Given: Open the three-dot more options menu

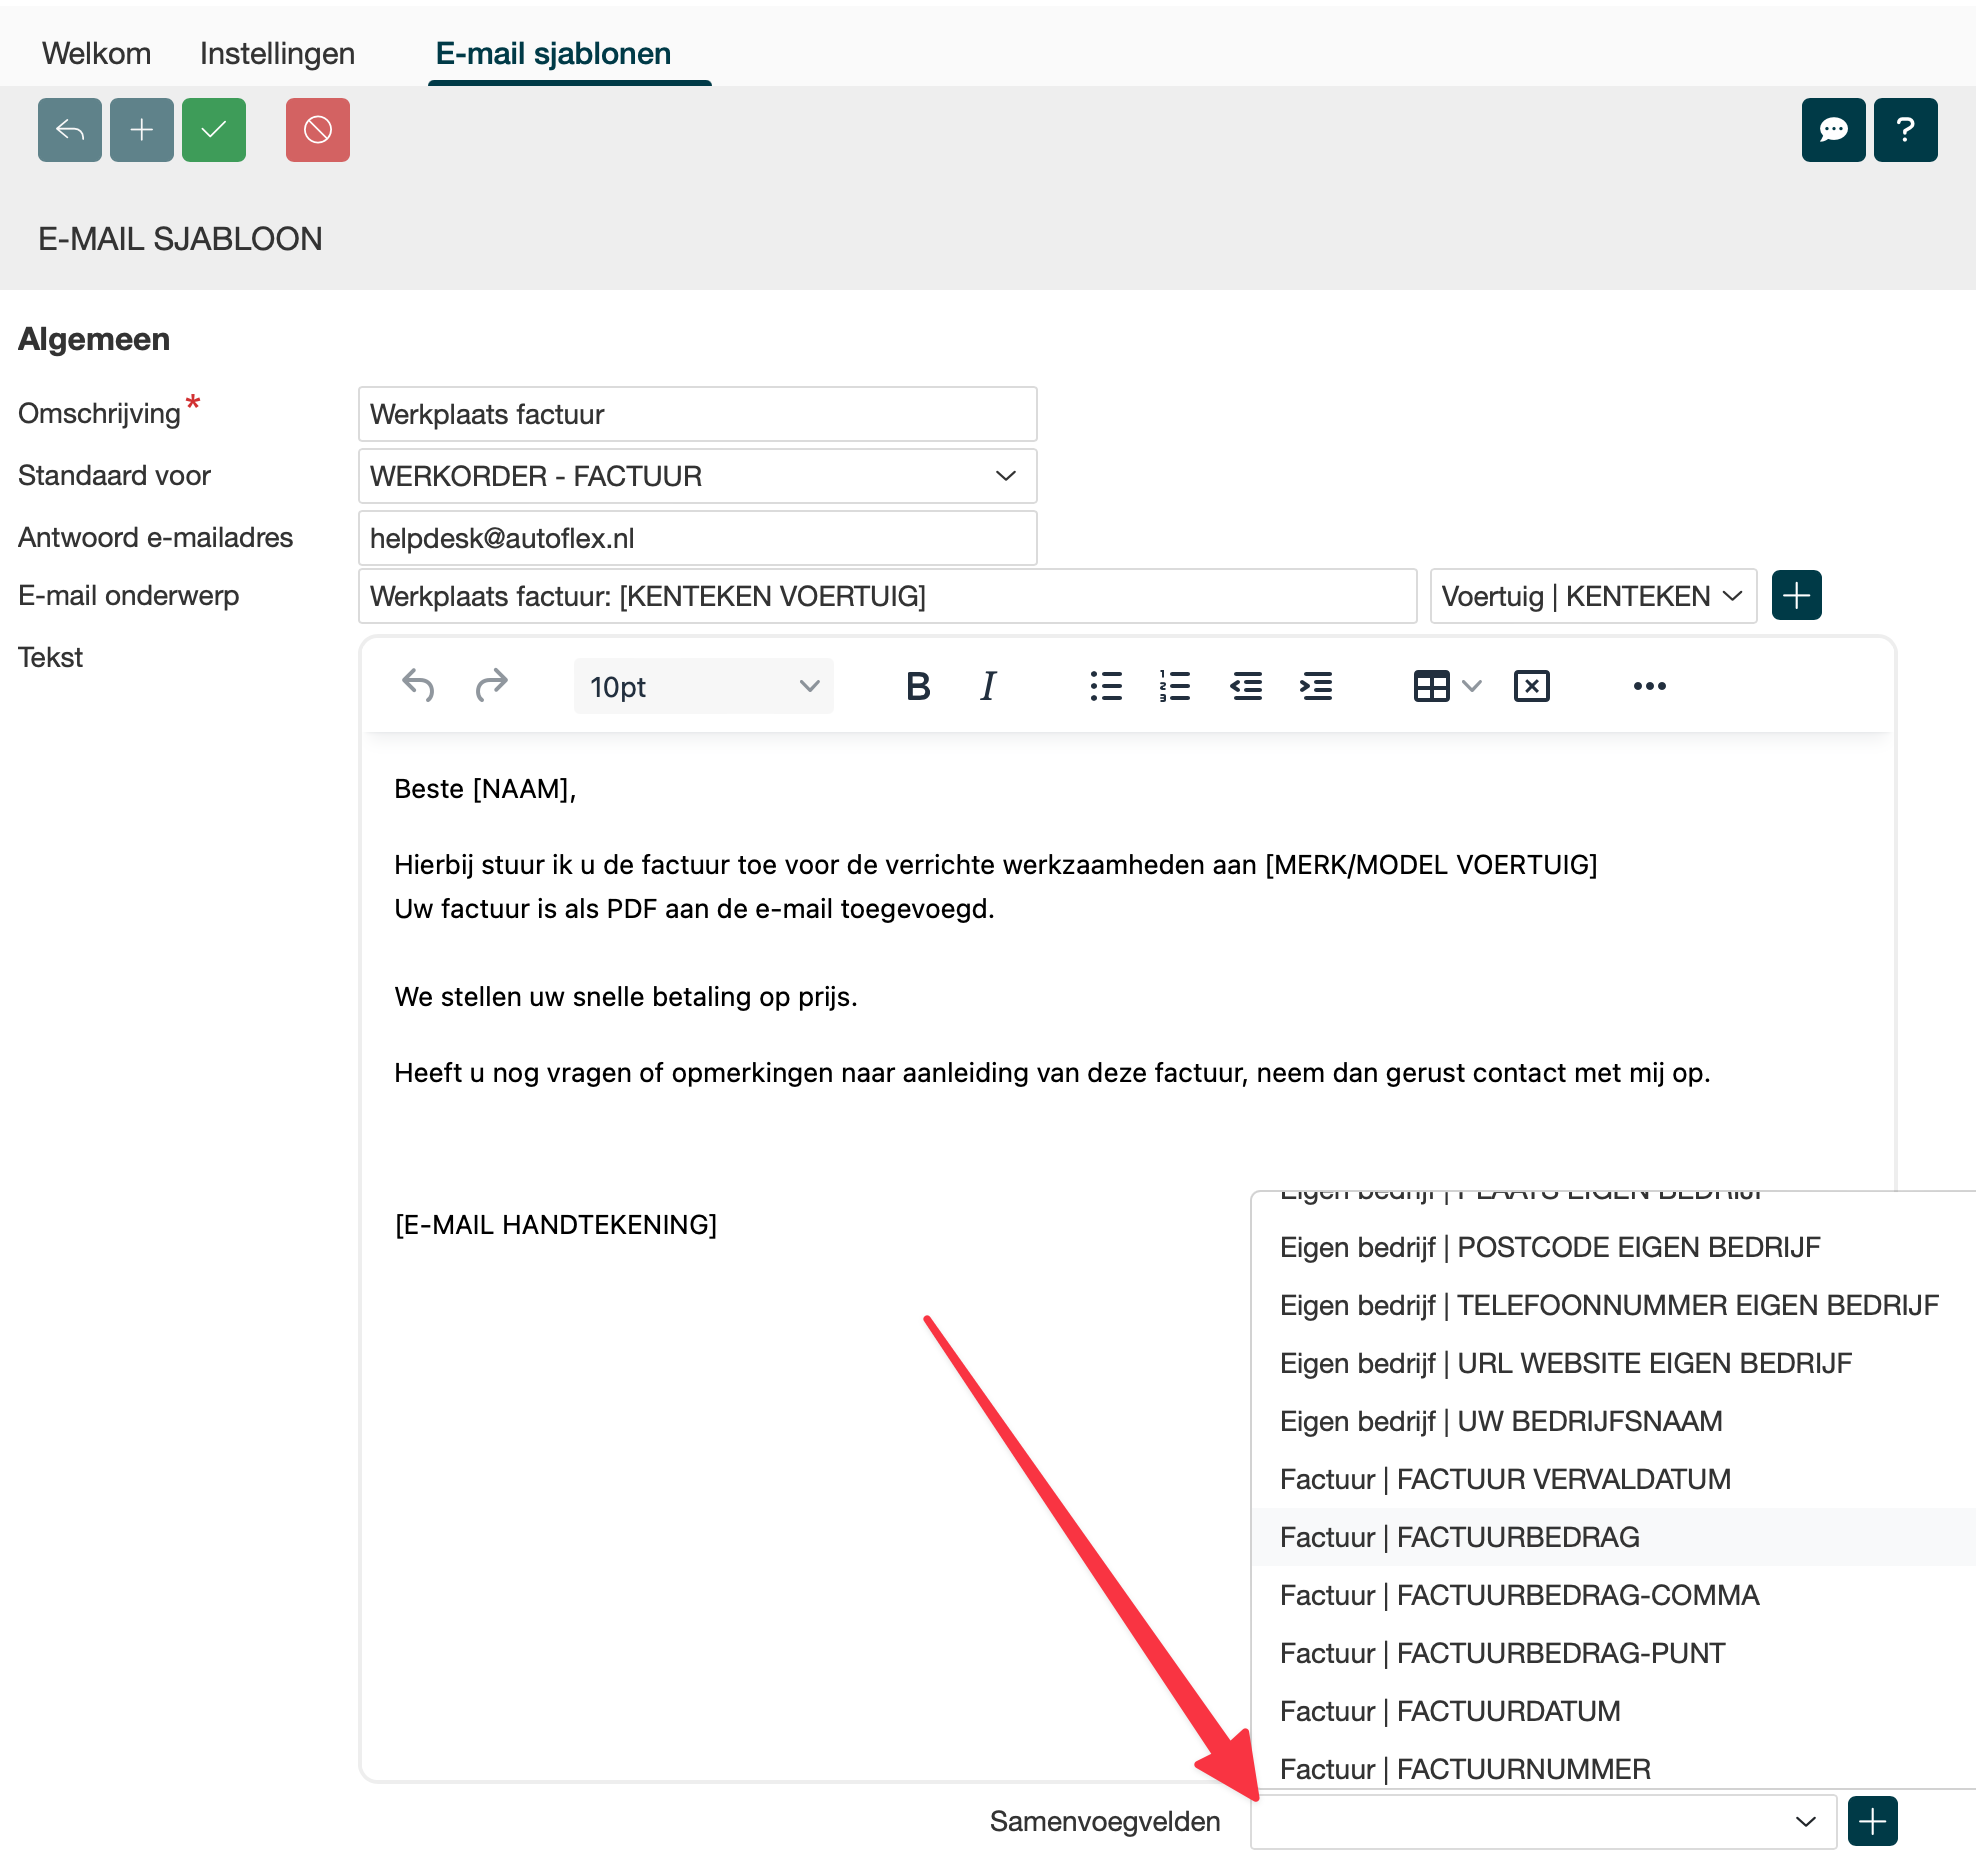Looking at the screenshot, I should coord(1648,686).
